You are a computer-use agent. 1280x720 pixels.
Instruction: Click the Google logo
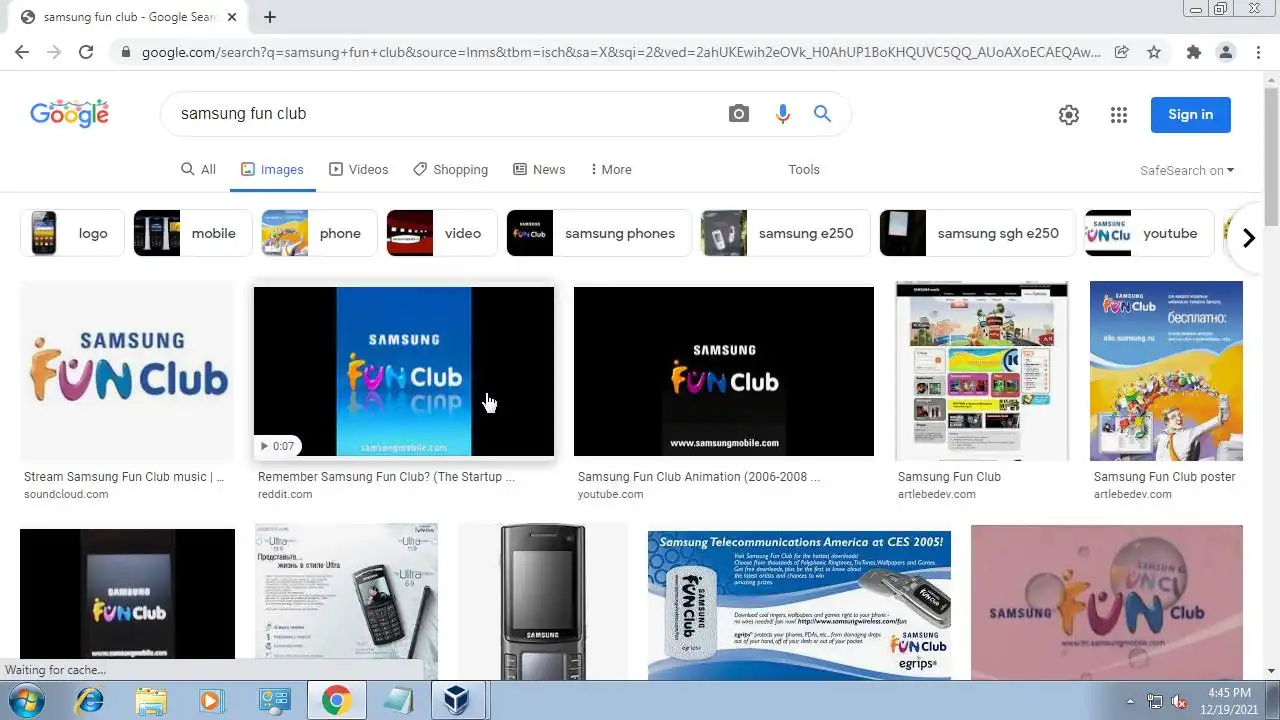(x=69, y=114)
